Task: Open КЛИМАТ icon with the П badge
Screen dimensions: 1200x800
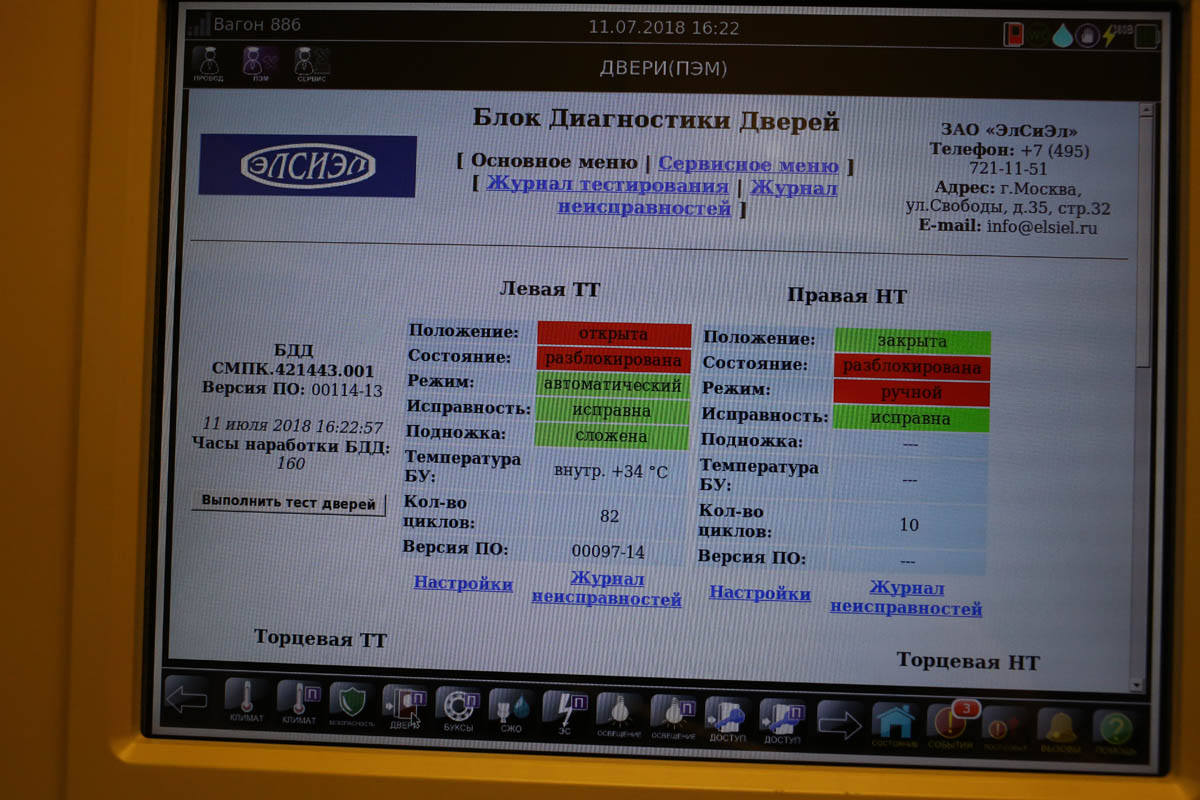Action: pyautogui.click(x=299, y=703)
